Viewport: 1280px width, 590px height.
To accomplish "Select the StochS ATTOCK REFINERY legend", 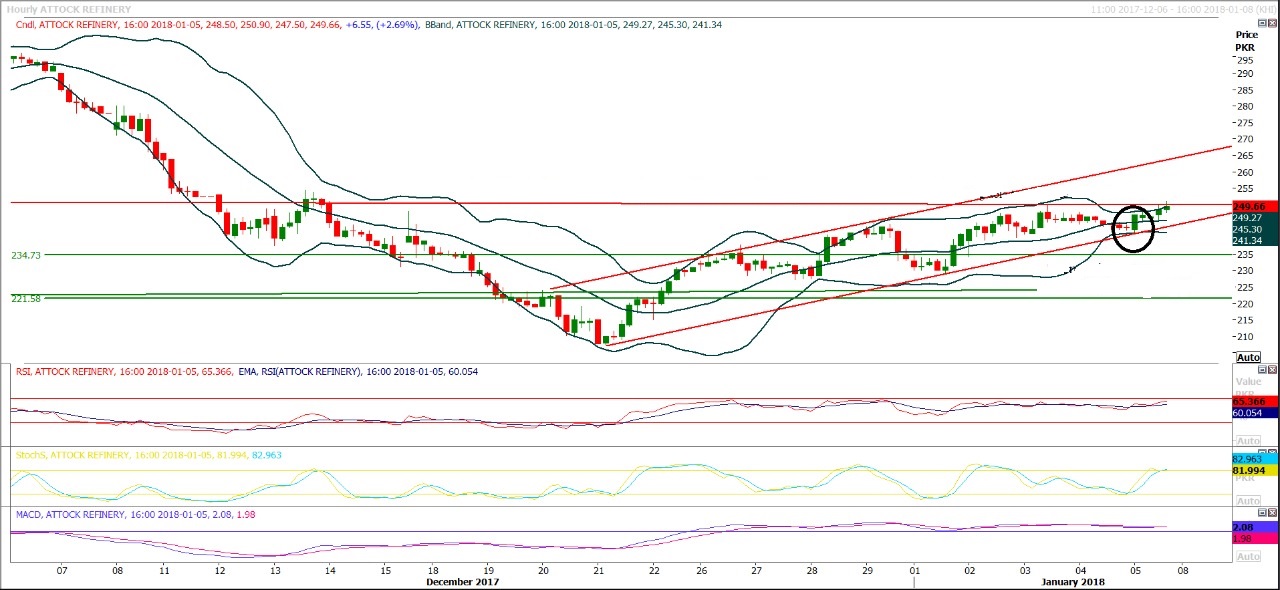I will click(148, 455).
